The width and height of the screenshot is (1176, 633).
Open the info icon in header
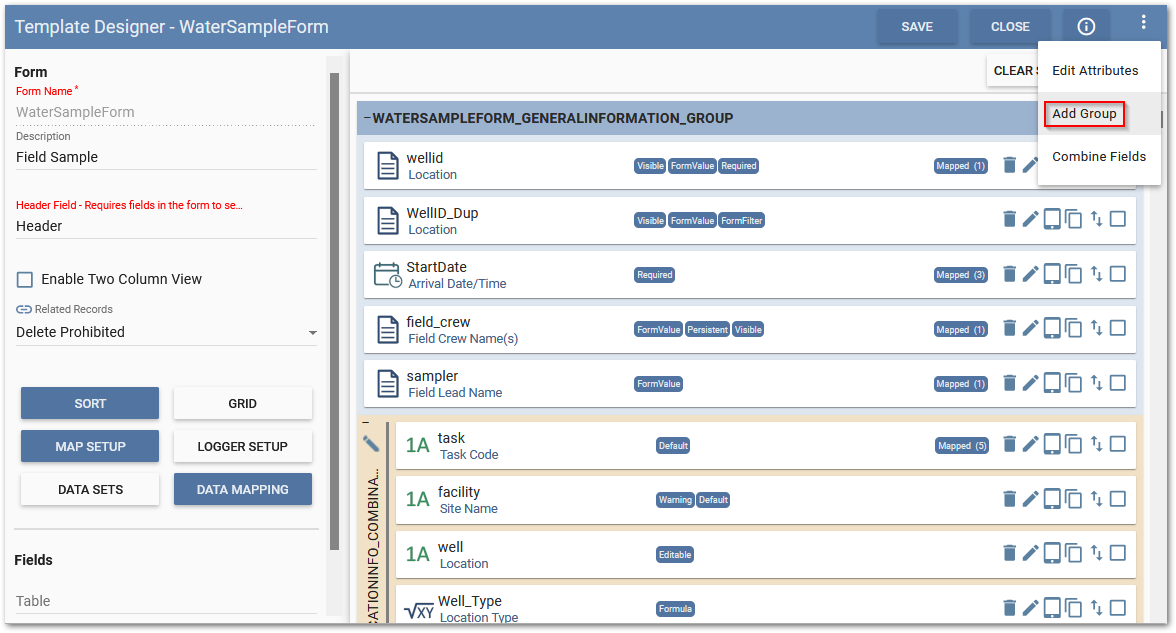(1086, 27)
